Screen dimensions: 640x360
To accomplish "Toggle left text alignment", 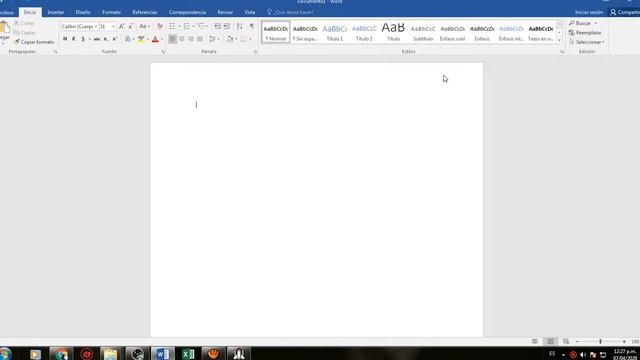I will tap(173, 39).
